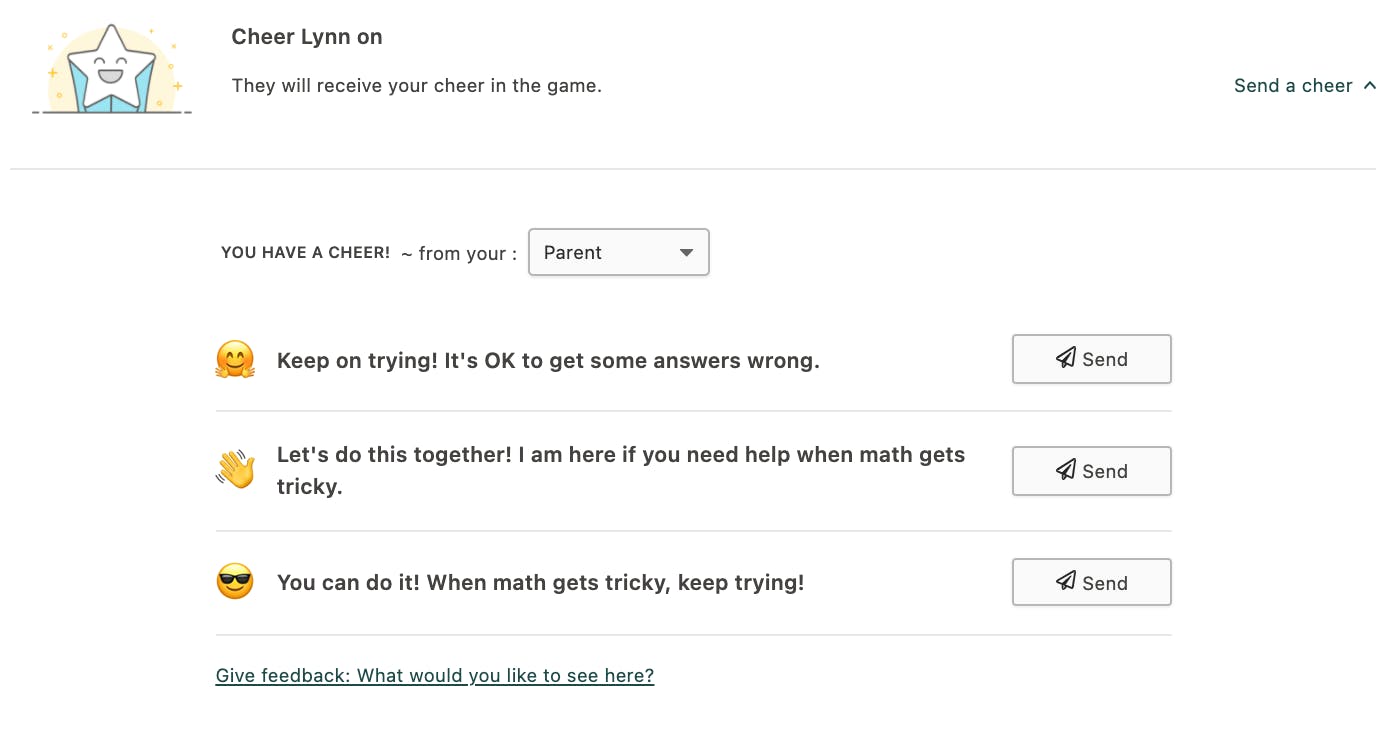Click the "~ from your :" label
1391x742 pixels.
click(x=459, y=254)
